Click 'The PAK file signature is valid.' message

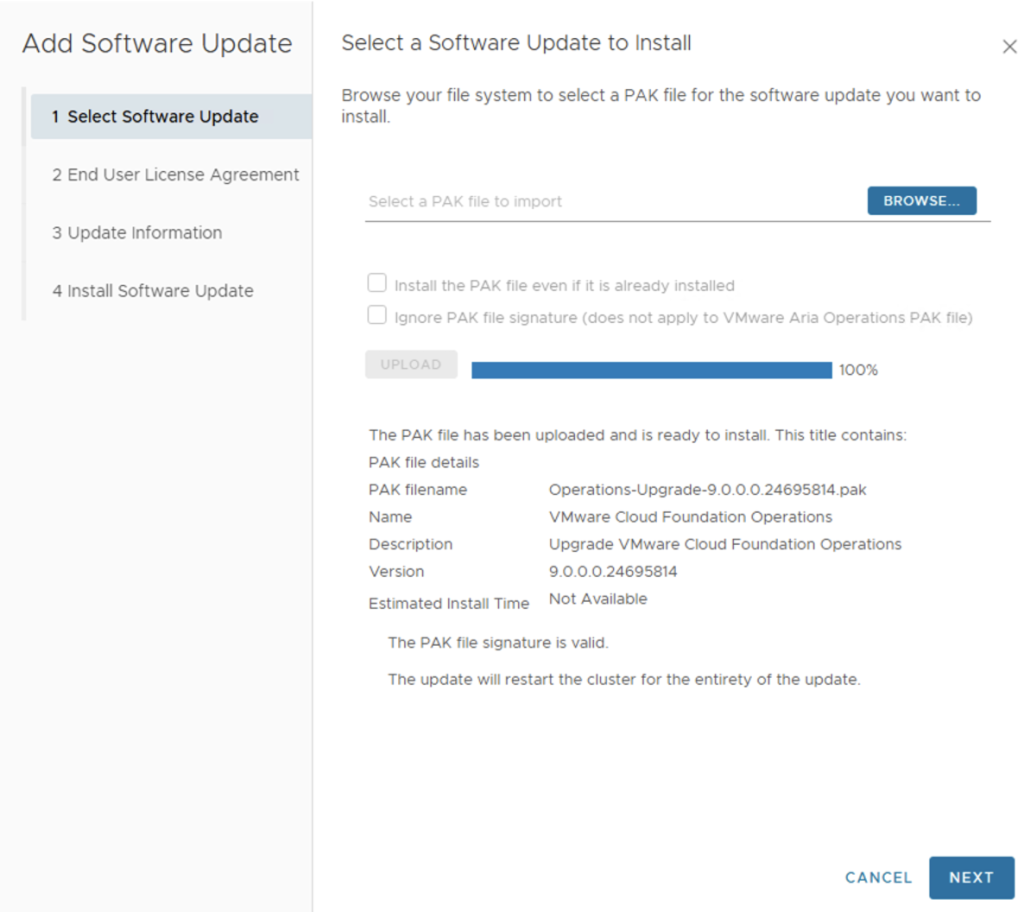click(498, 643)
